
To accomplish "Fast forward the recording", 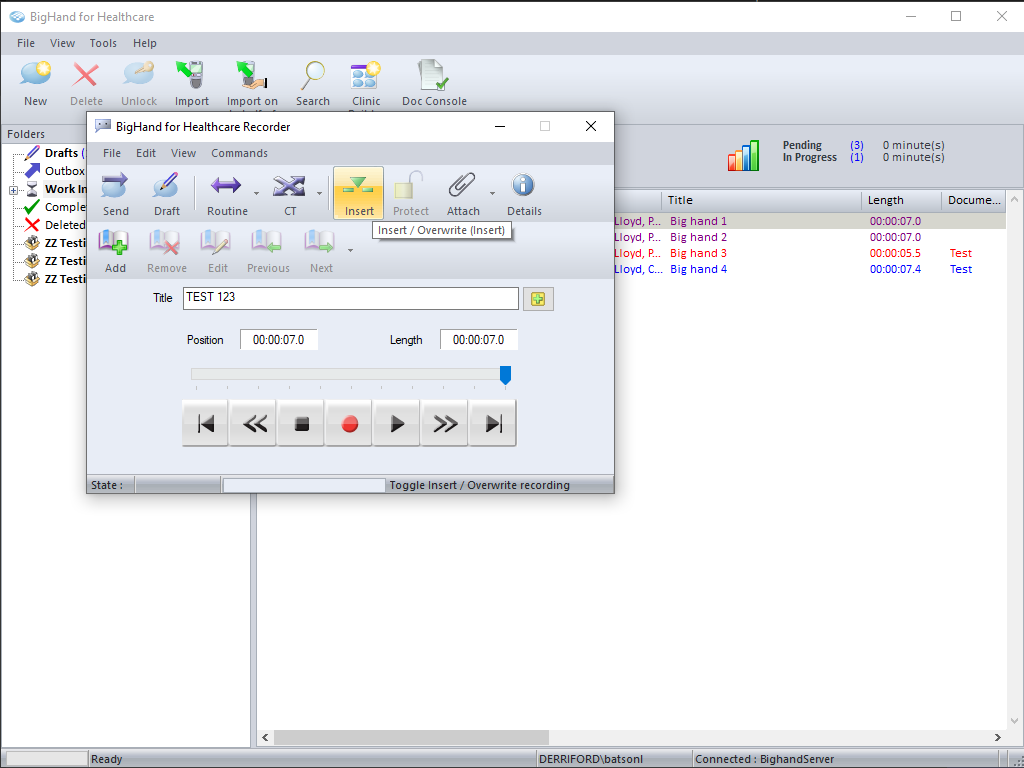I will [445, 424].
